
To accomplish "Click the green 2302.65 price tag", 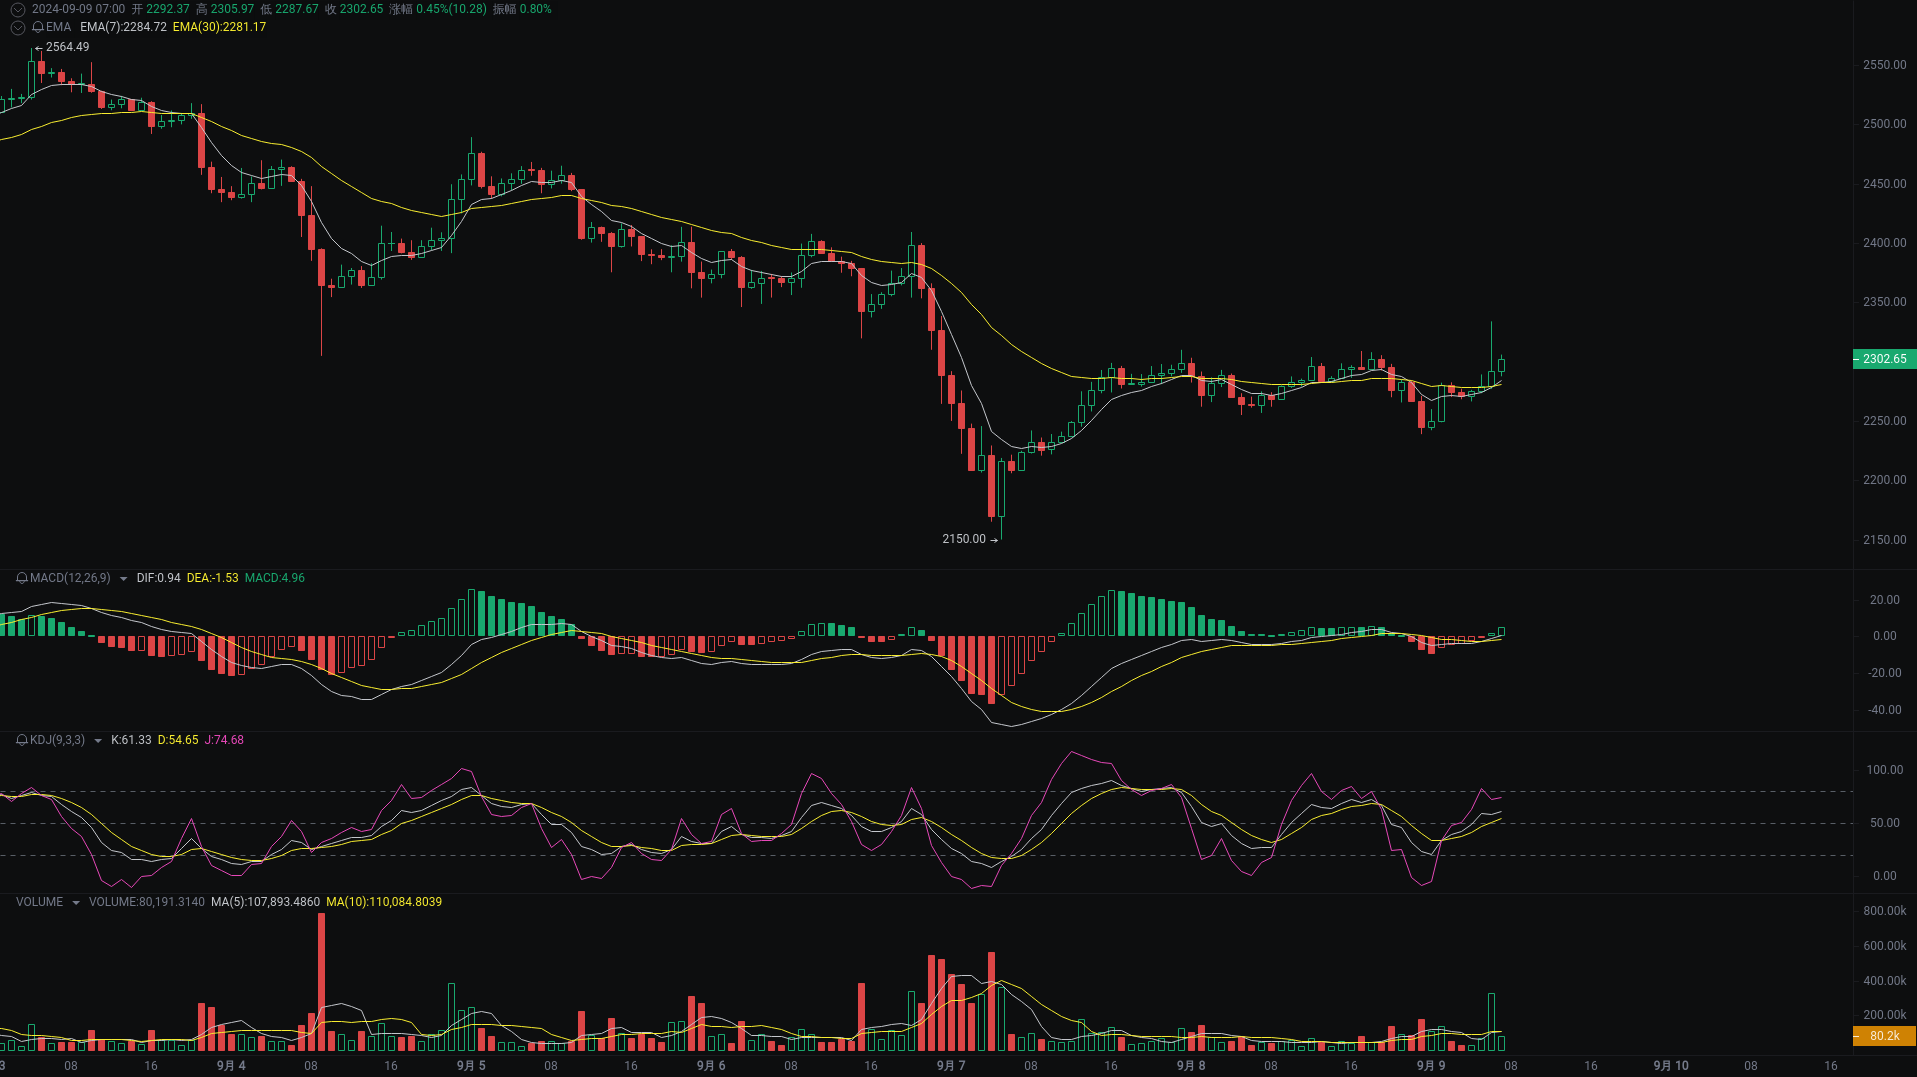I will (x=1883, y=359).
